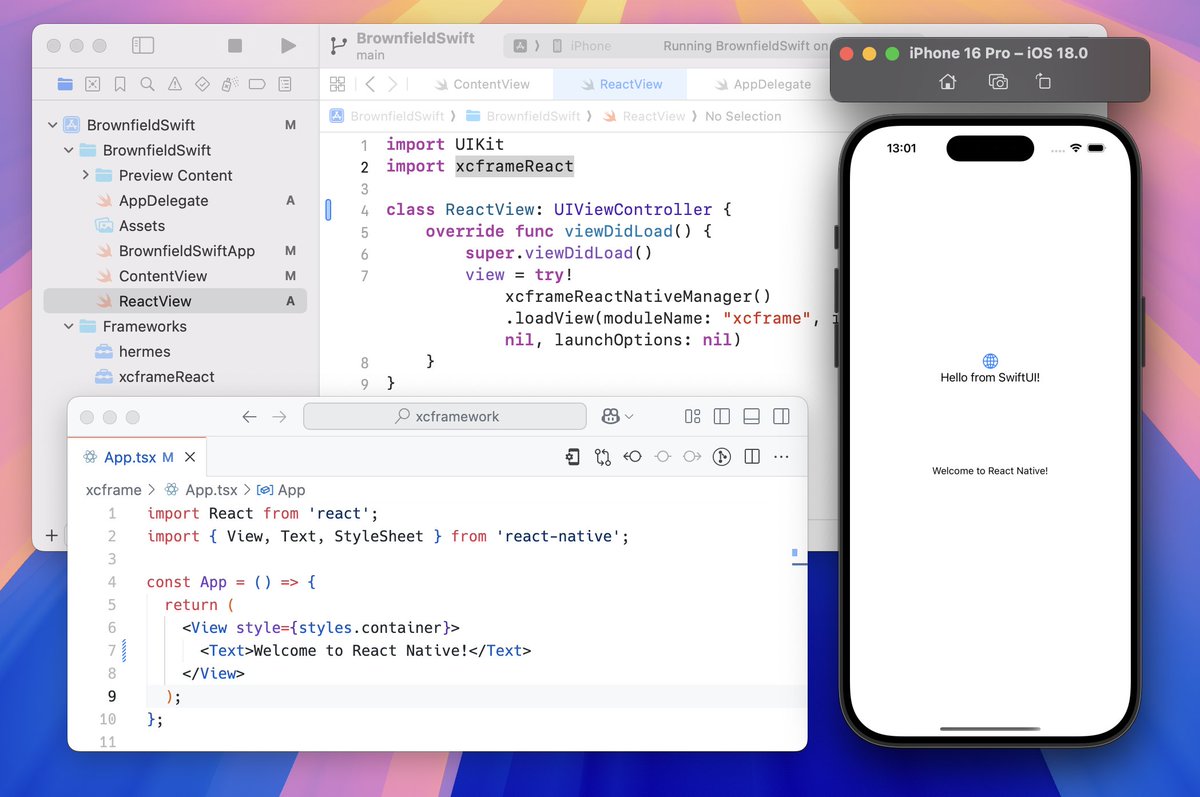Viewport: 1200px width, 797px height.
Task: Open the Report navigator icon
Action: tap(285, 84)
